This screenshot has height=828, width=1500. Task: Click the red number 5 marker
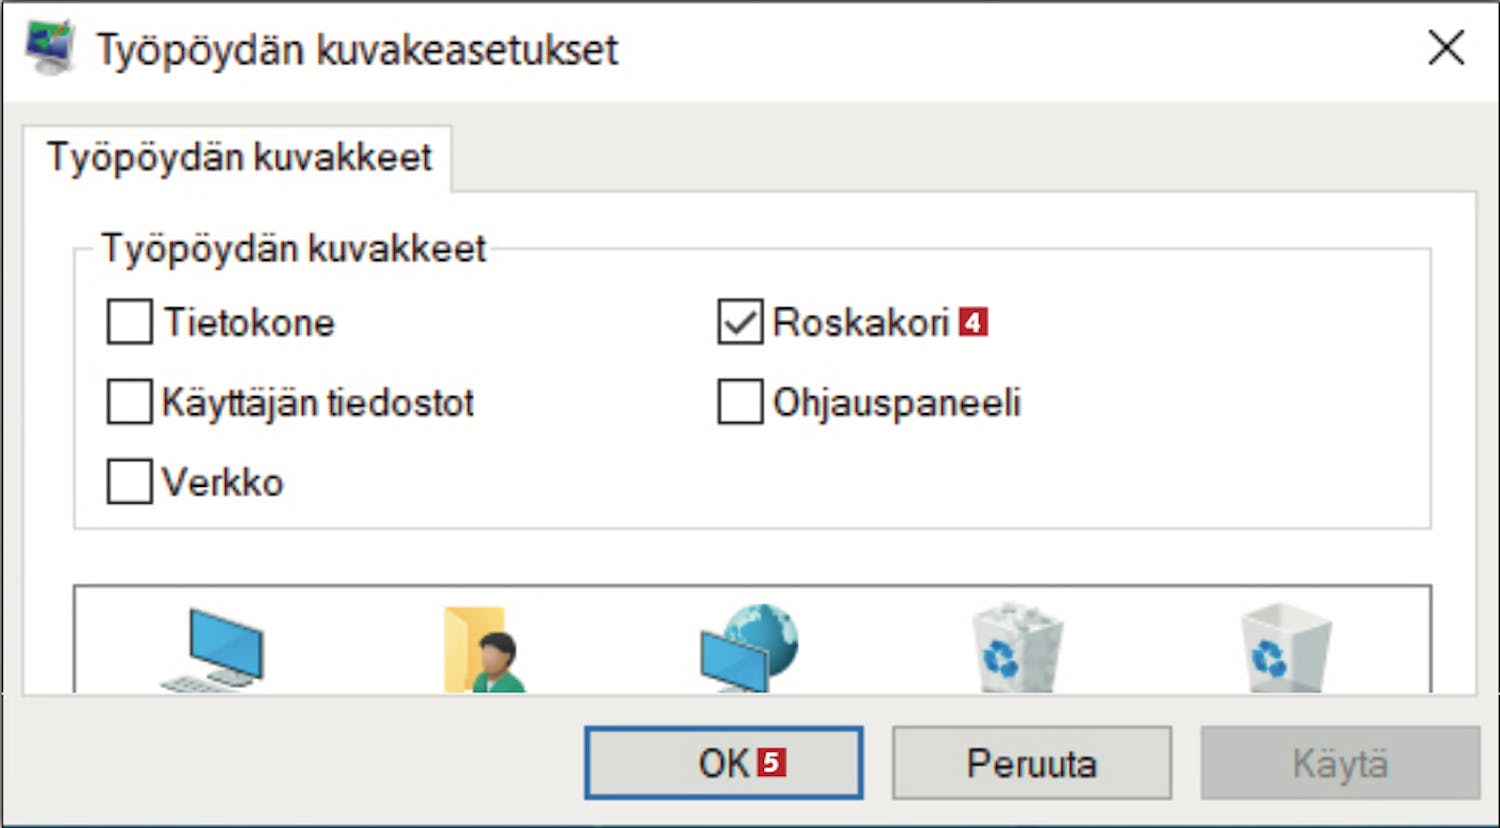coord(771,763)
